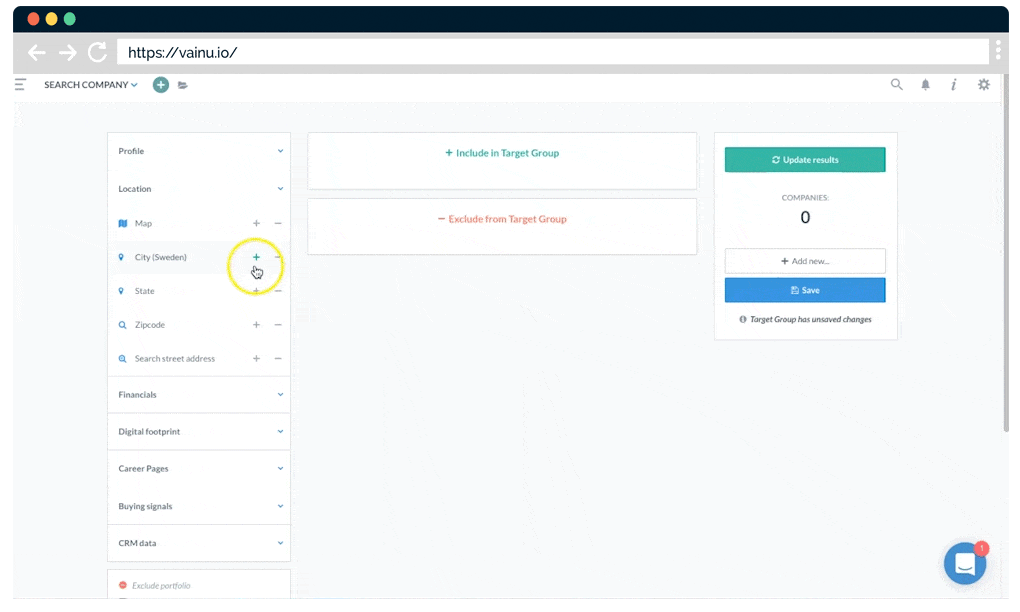
Task: Toggle the Exclude portfolio option
Action: pyautogui.click(x=123, y=585)
